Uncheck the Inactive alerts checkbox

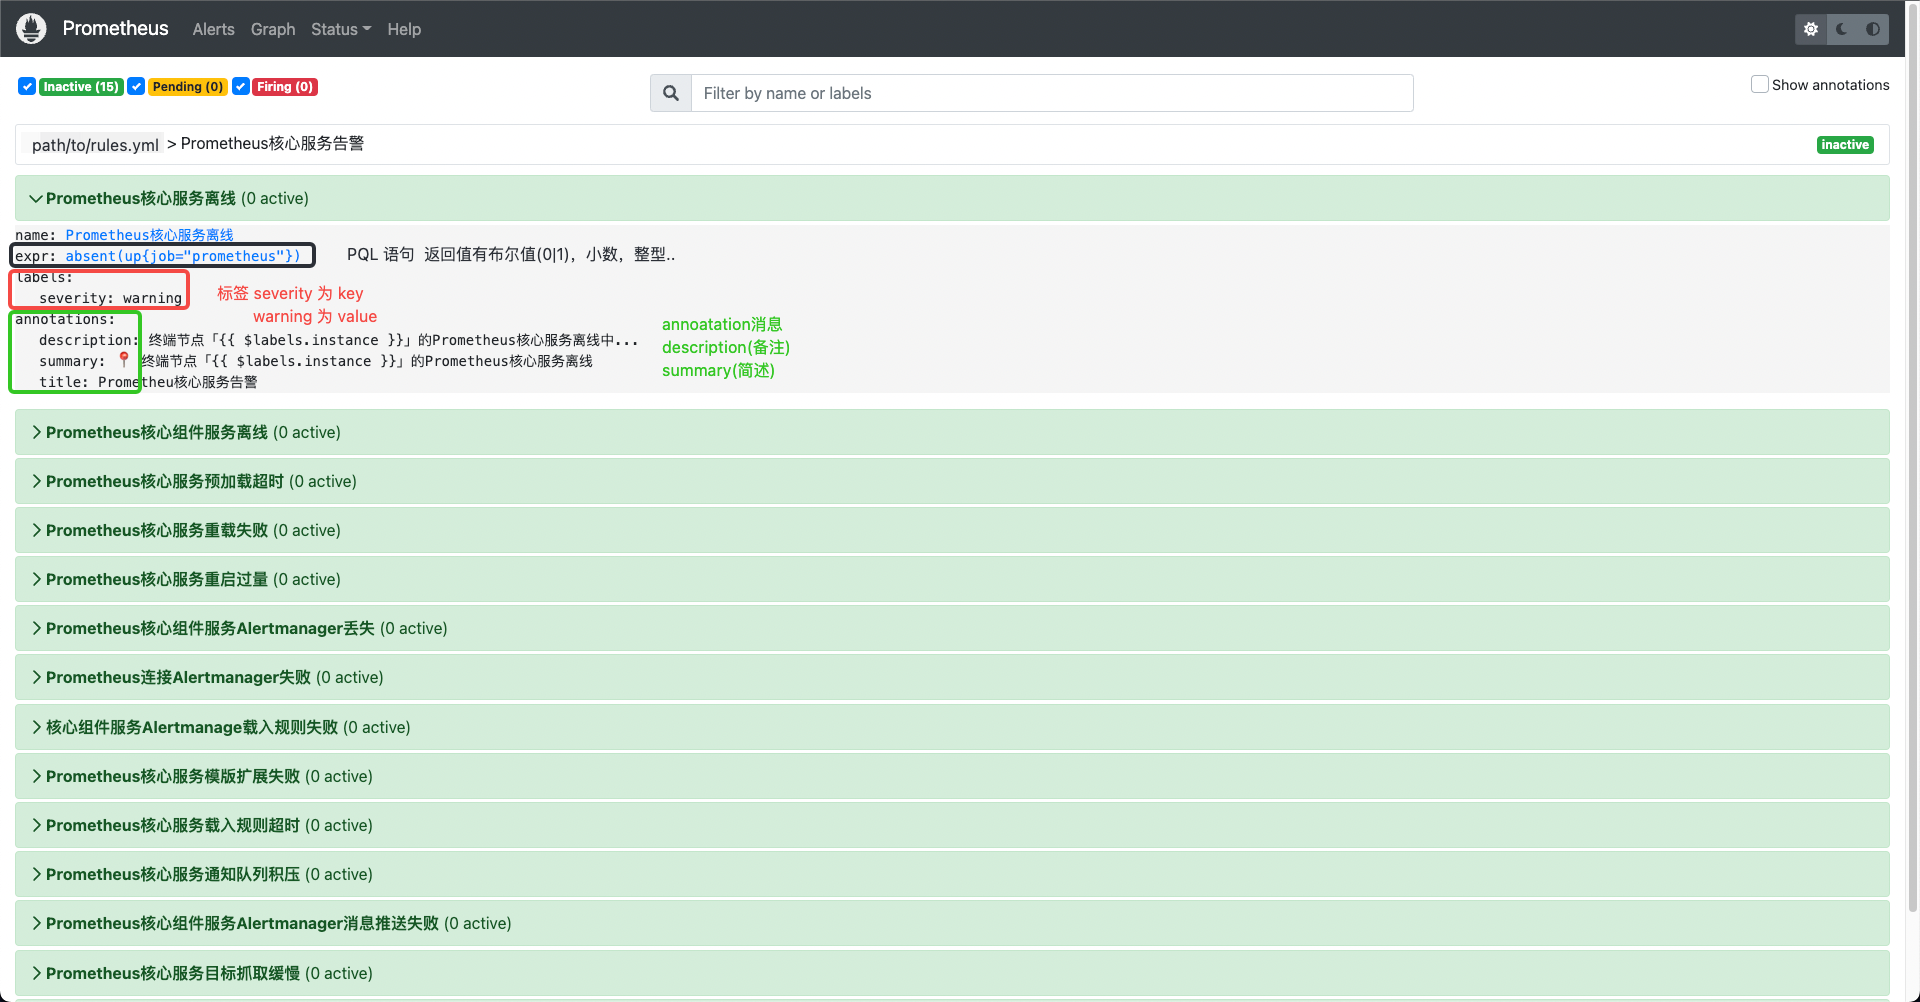pos(26,86)
